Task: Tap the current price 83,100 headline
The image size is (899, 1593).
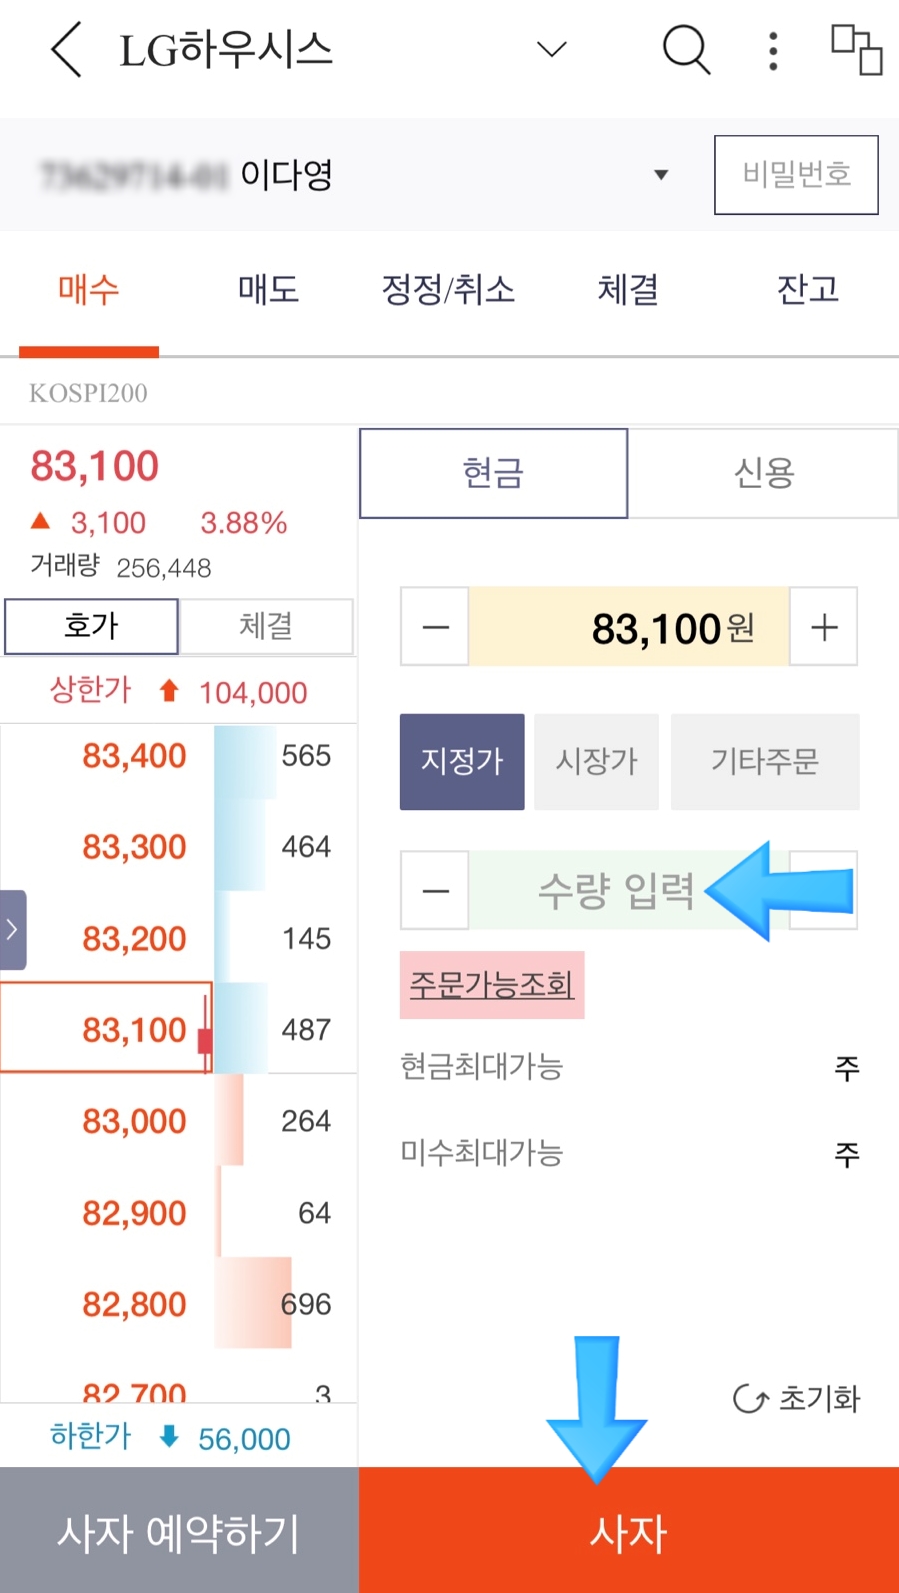Action: 95,466
